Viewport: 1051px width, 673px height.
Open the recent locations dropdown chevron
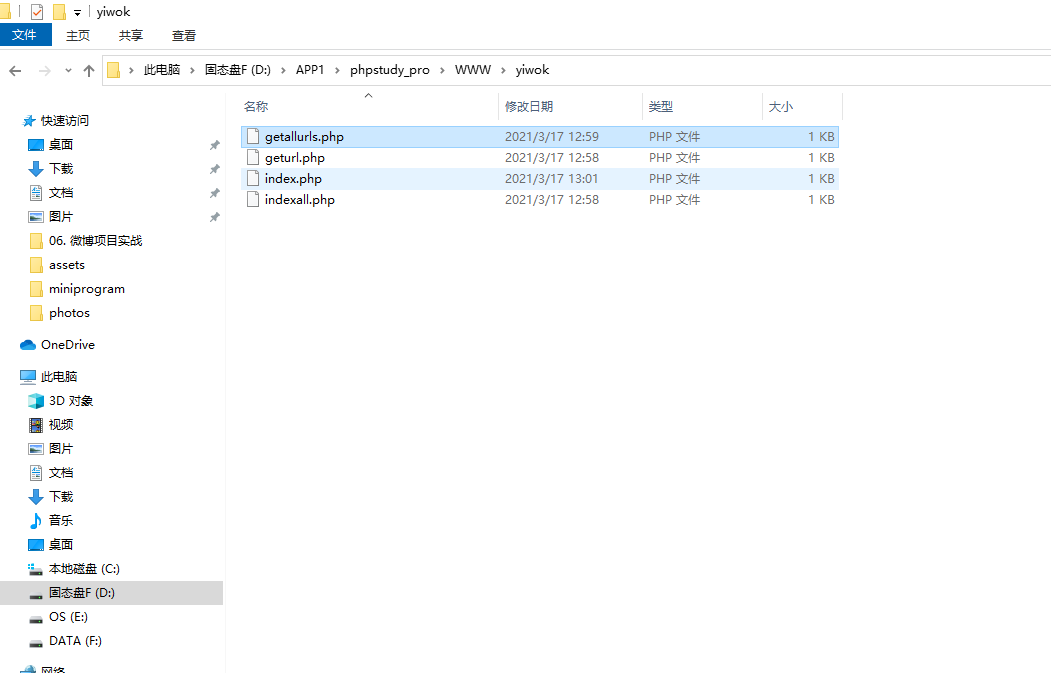tap(68, 71)
